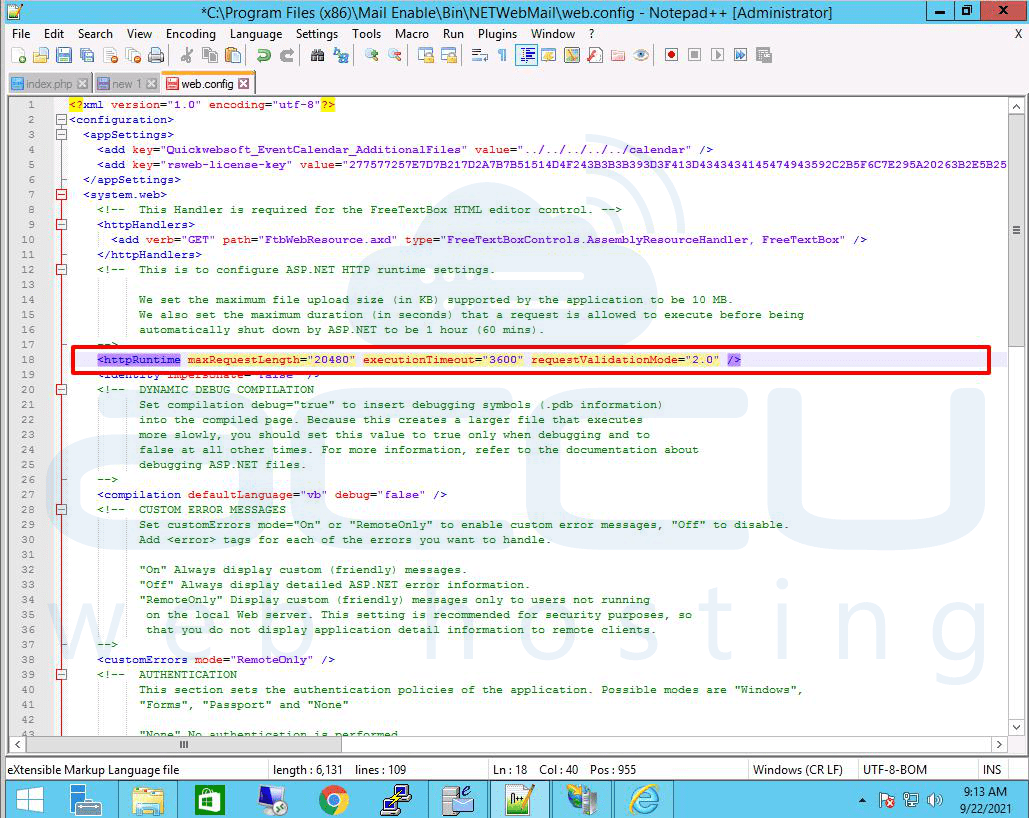Collapse the configuration block on line 2
The width and height of the screenshot is (1029, 818).
pyautogui.click(x=61, y=119)
